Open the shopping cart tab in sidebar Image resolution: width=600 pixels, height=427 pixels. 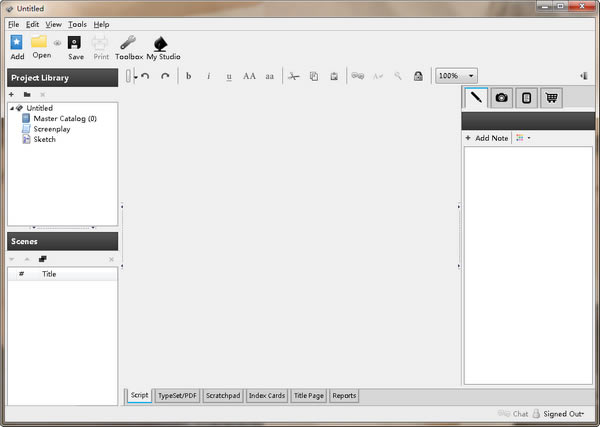pos(550,98)
